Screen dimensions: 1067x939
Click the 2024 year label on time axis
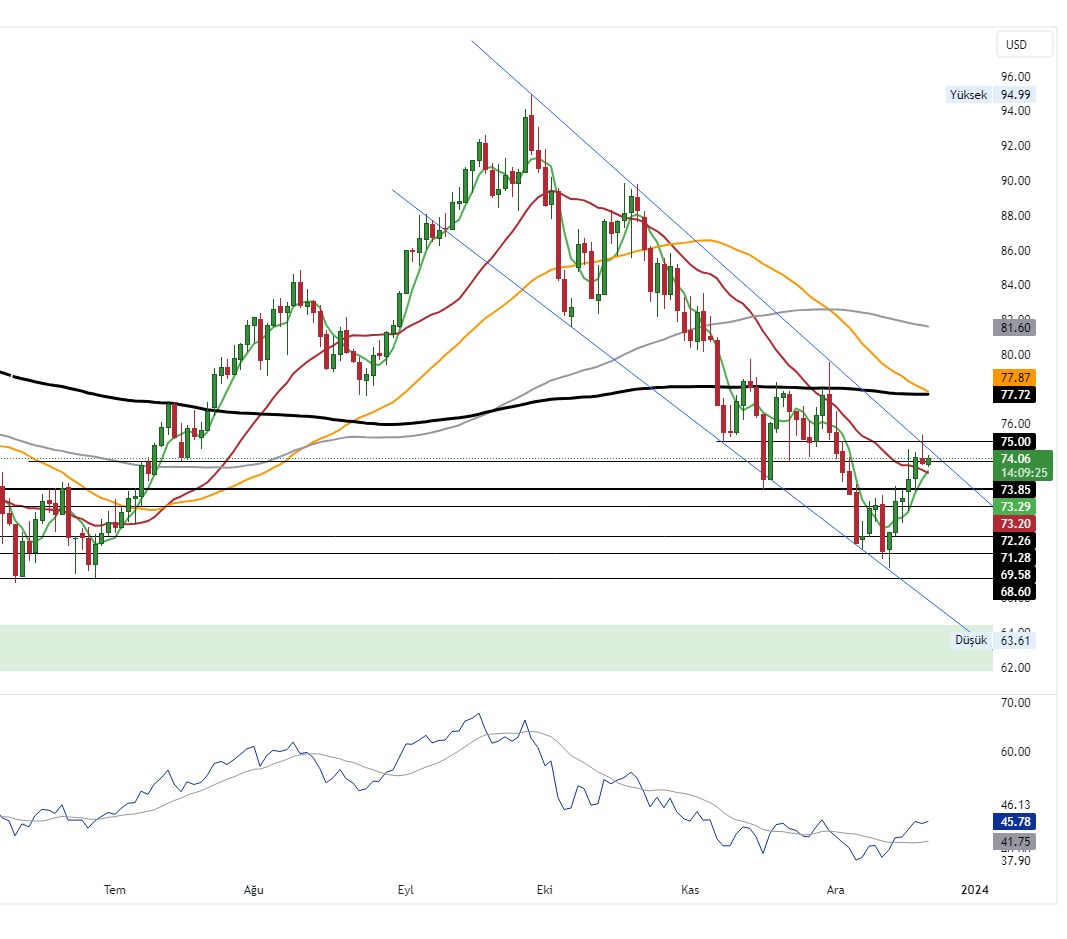pos(974,889)
